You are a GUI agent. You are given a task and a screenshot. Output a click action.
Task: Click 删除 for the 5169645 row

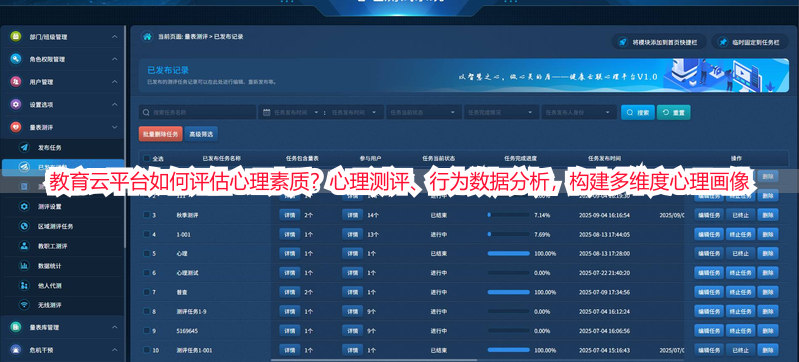point(767,330)
